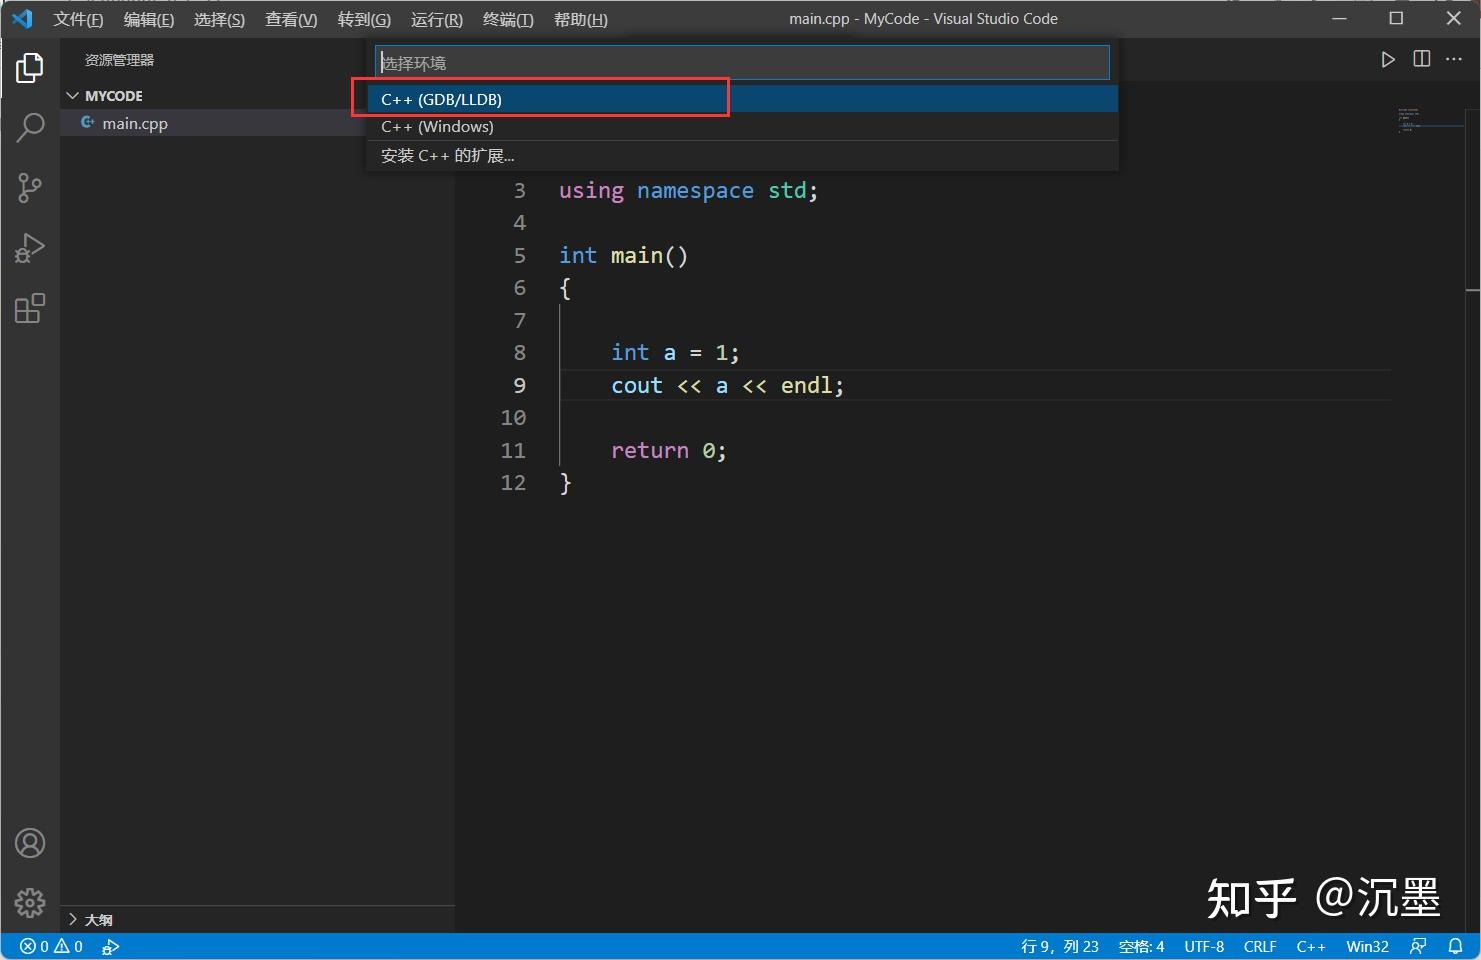This screenshot has width=1481, height=960.
Task: Open notifications bell in status bar
Action: 1456,946
